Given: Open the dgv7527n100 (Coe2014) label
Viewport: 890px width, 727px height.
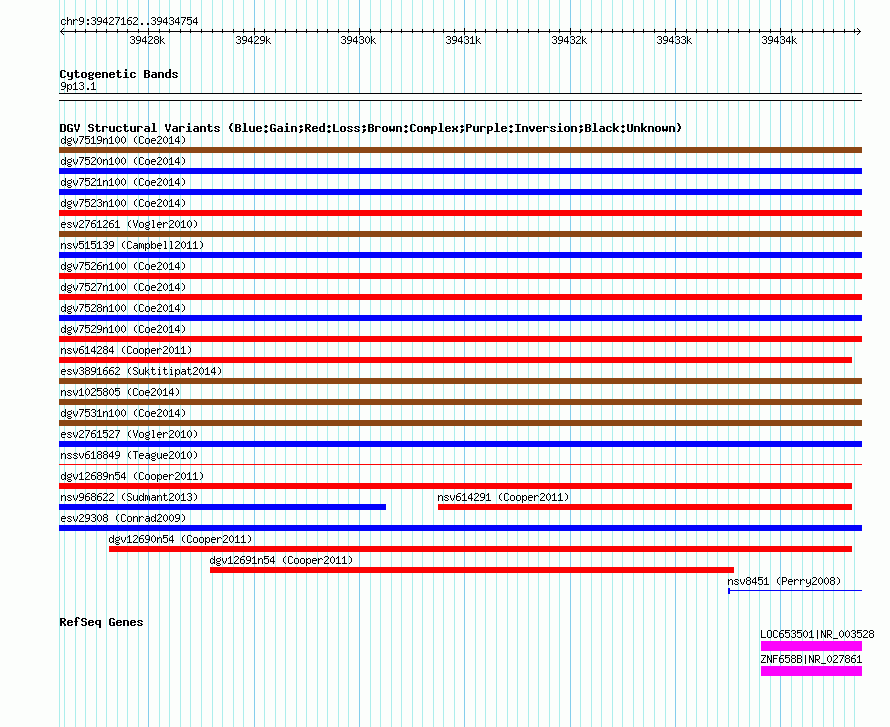Looking at the screenshot, I should (x=123, y=287).
